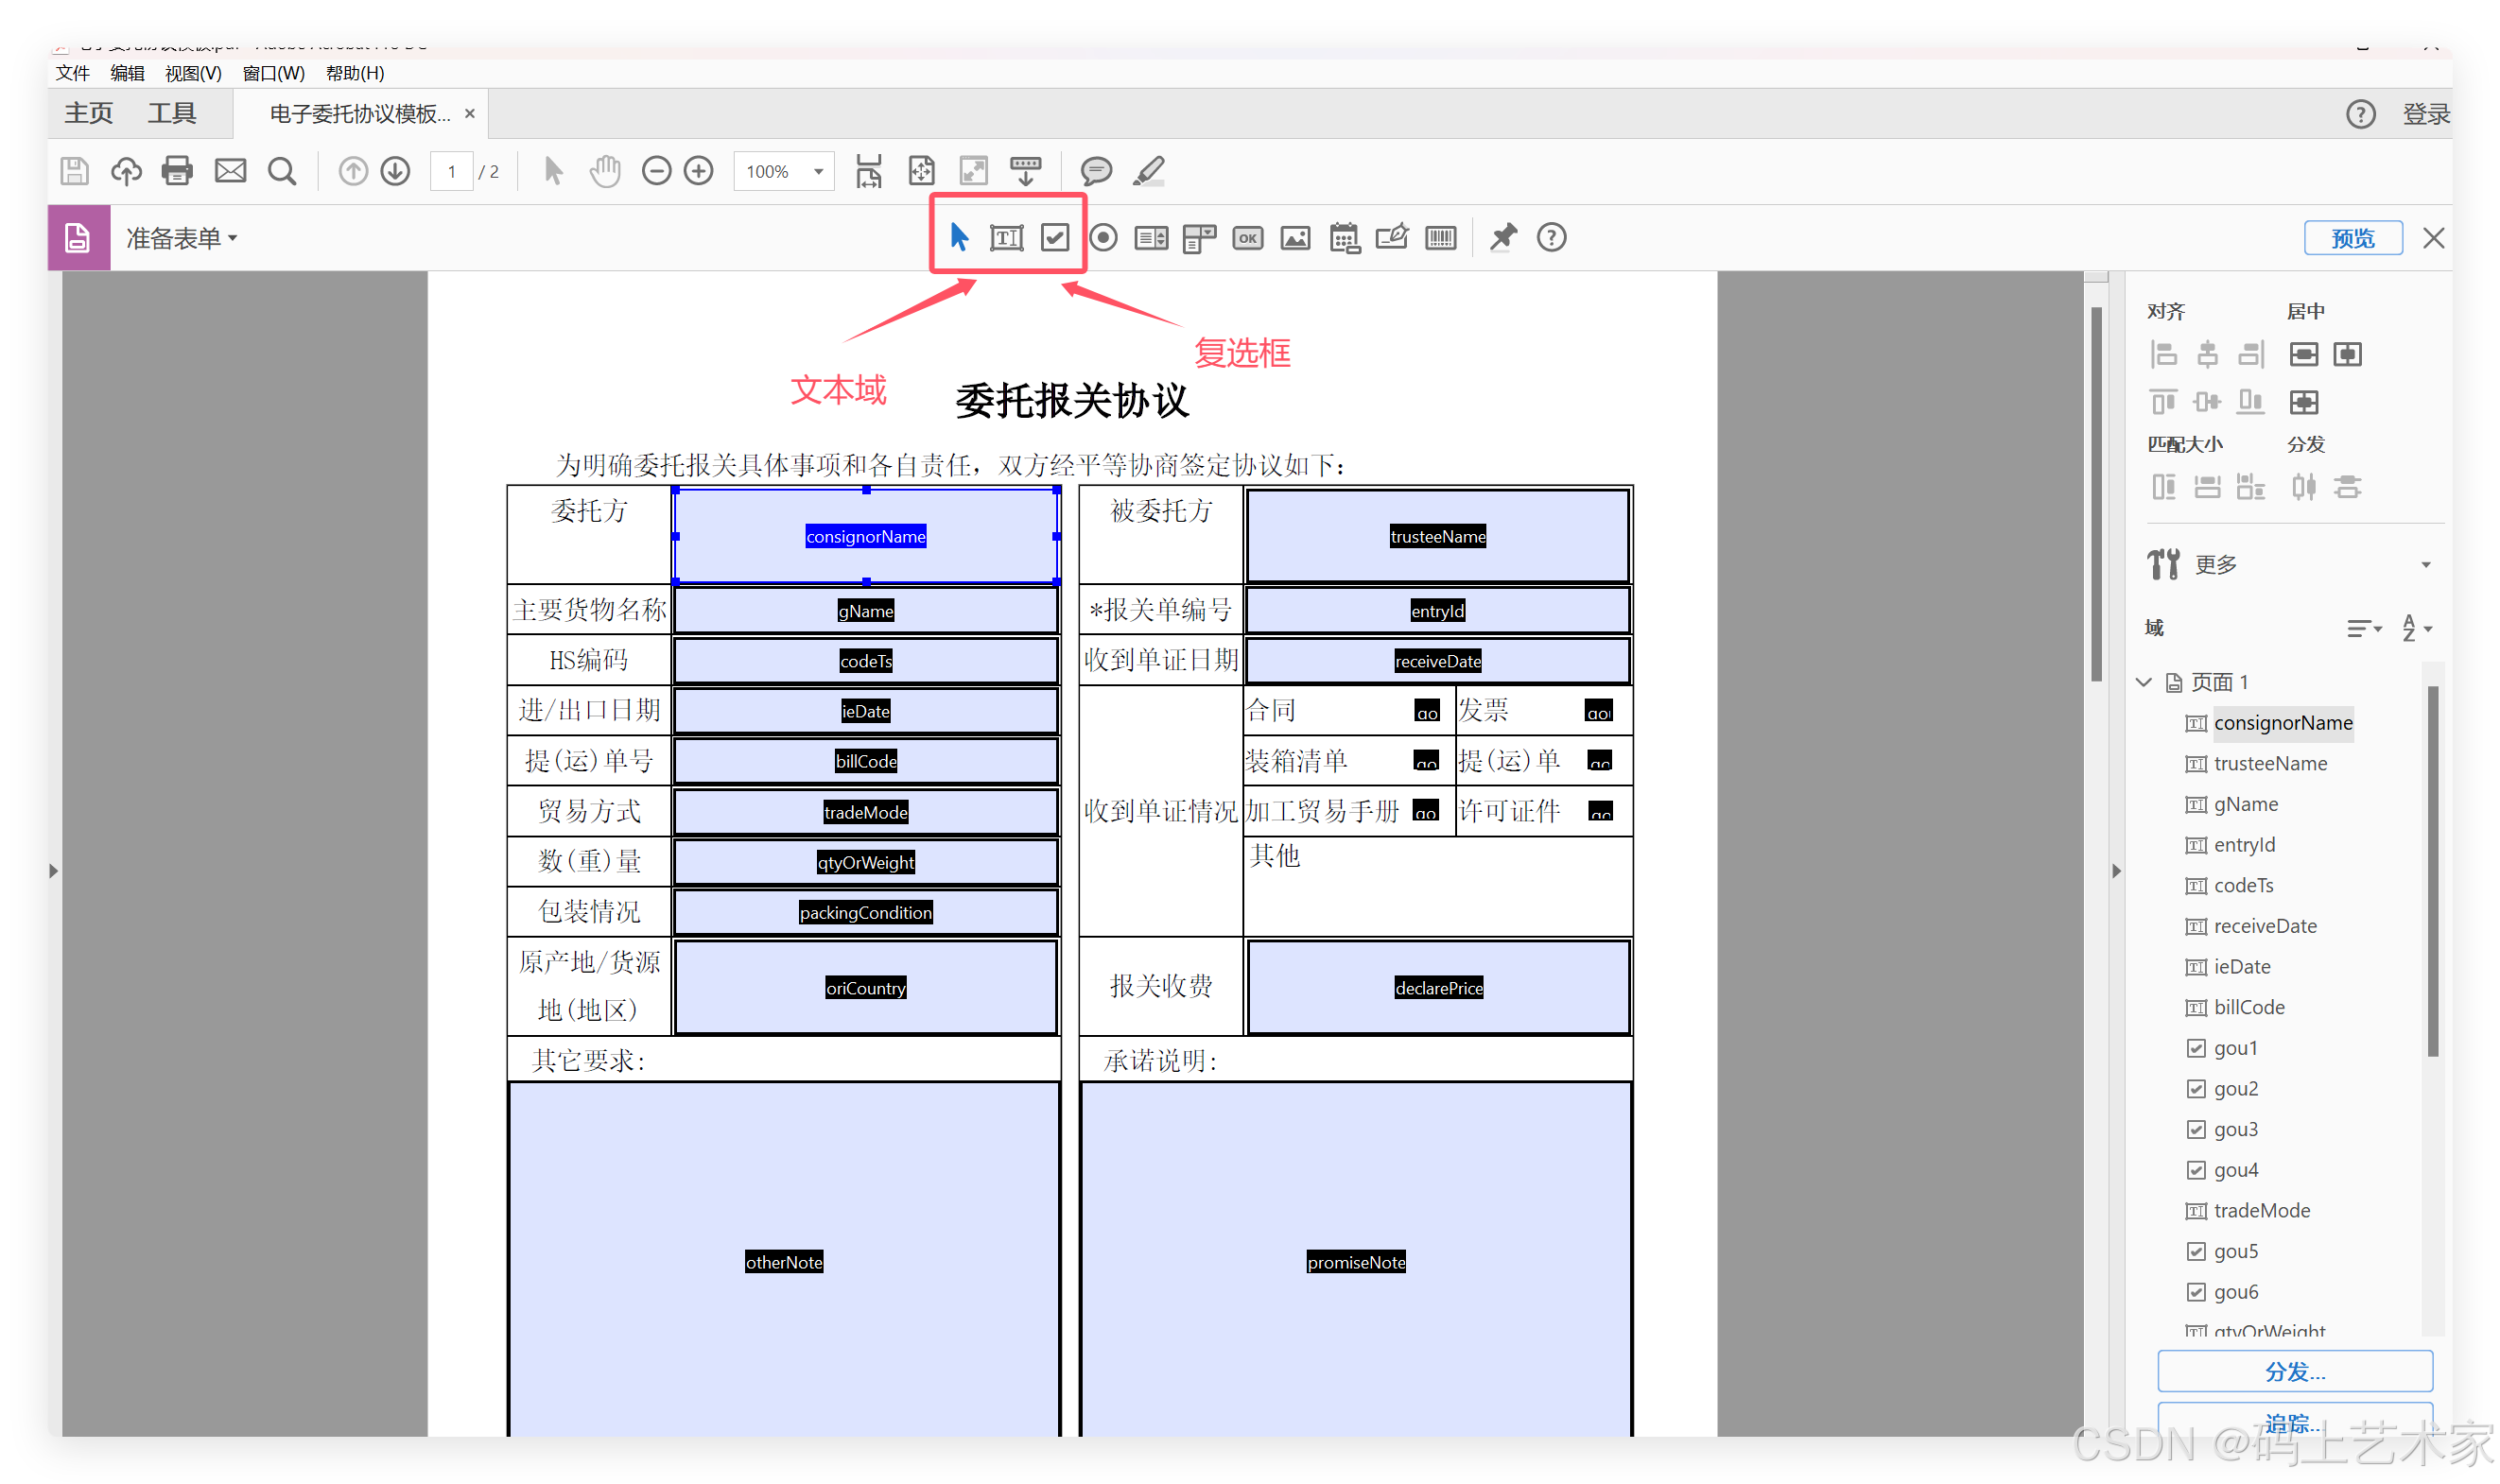Click align left edges icon
The image size is (2500, 1484).
coord(2163,354)
